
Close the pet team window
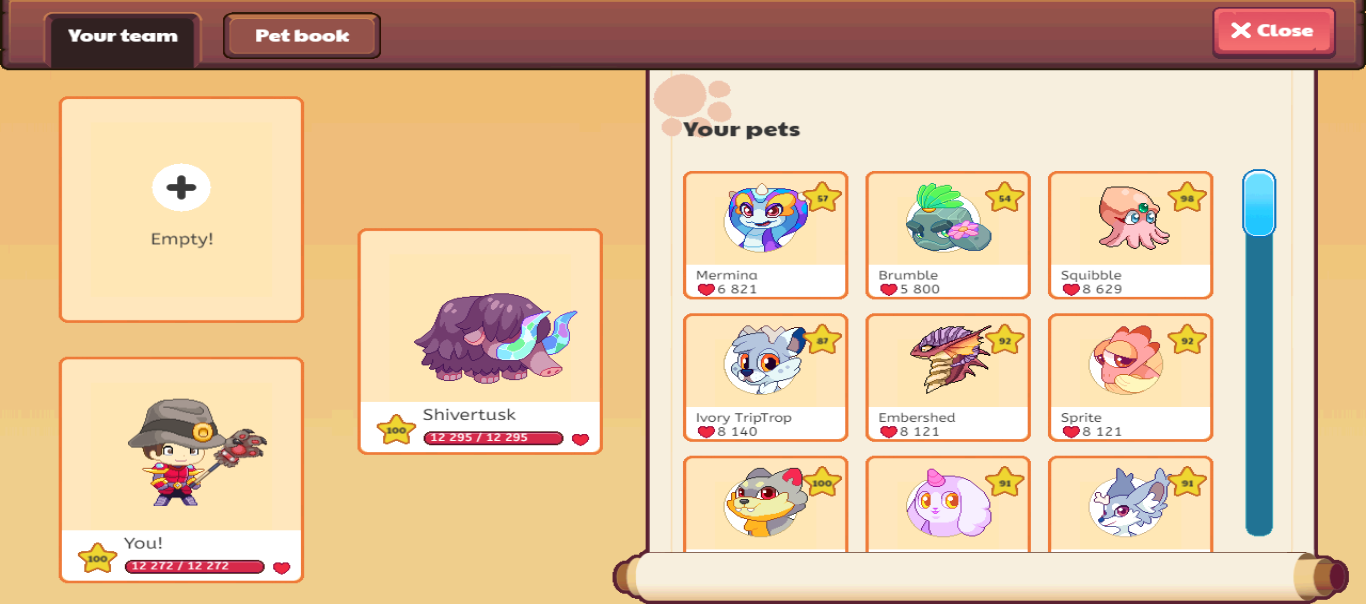[x=1274, y=31]
